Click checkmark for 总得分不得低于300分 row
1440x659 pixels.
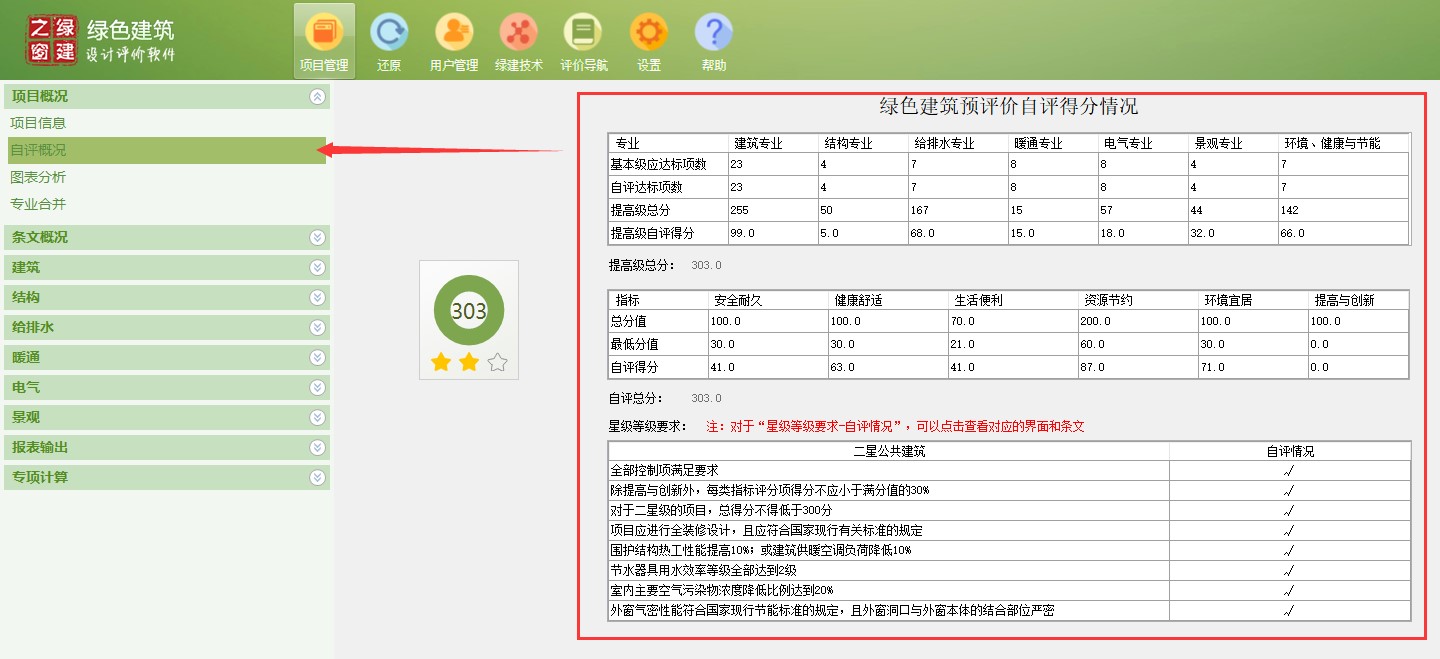(x=1289, y=510)
